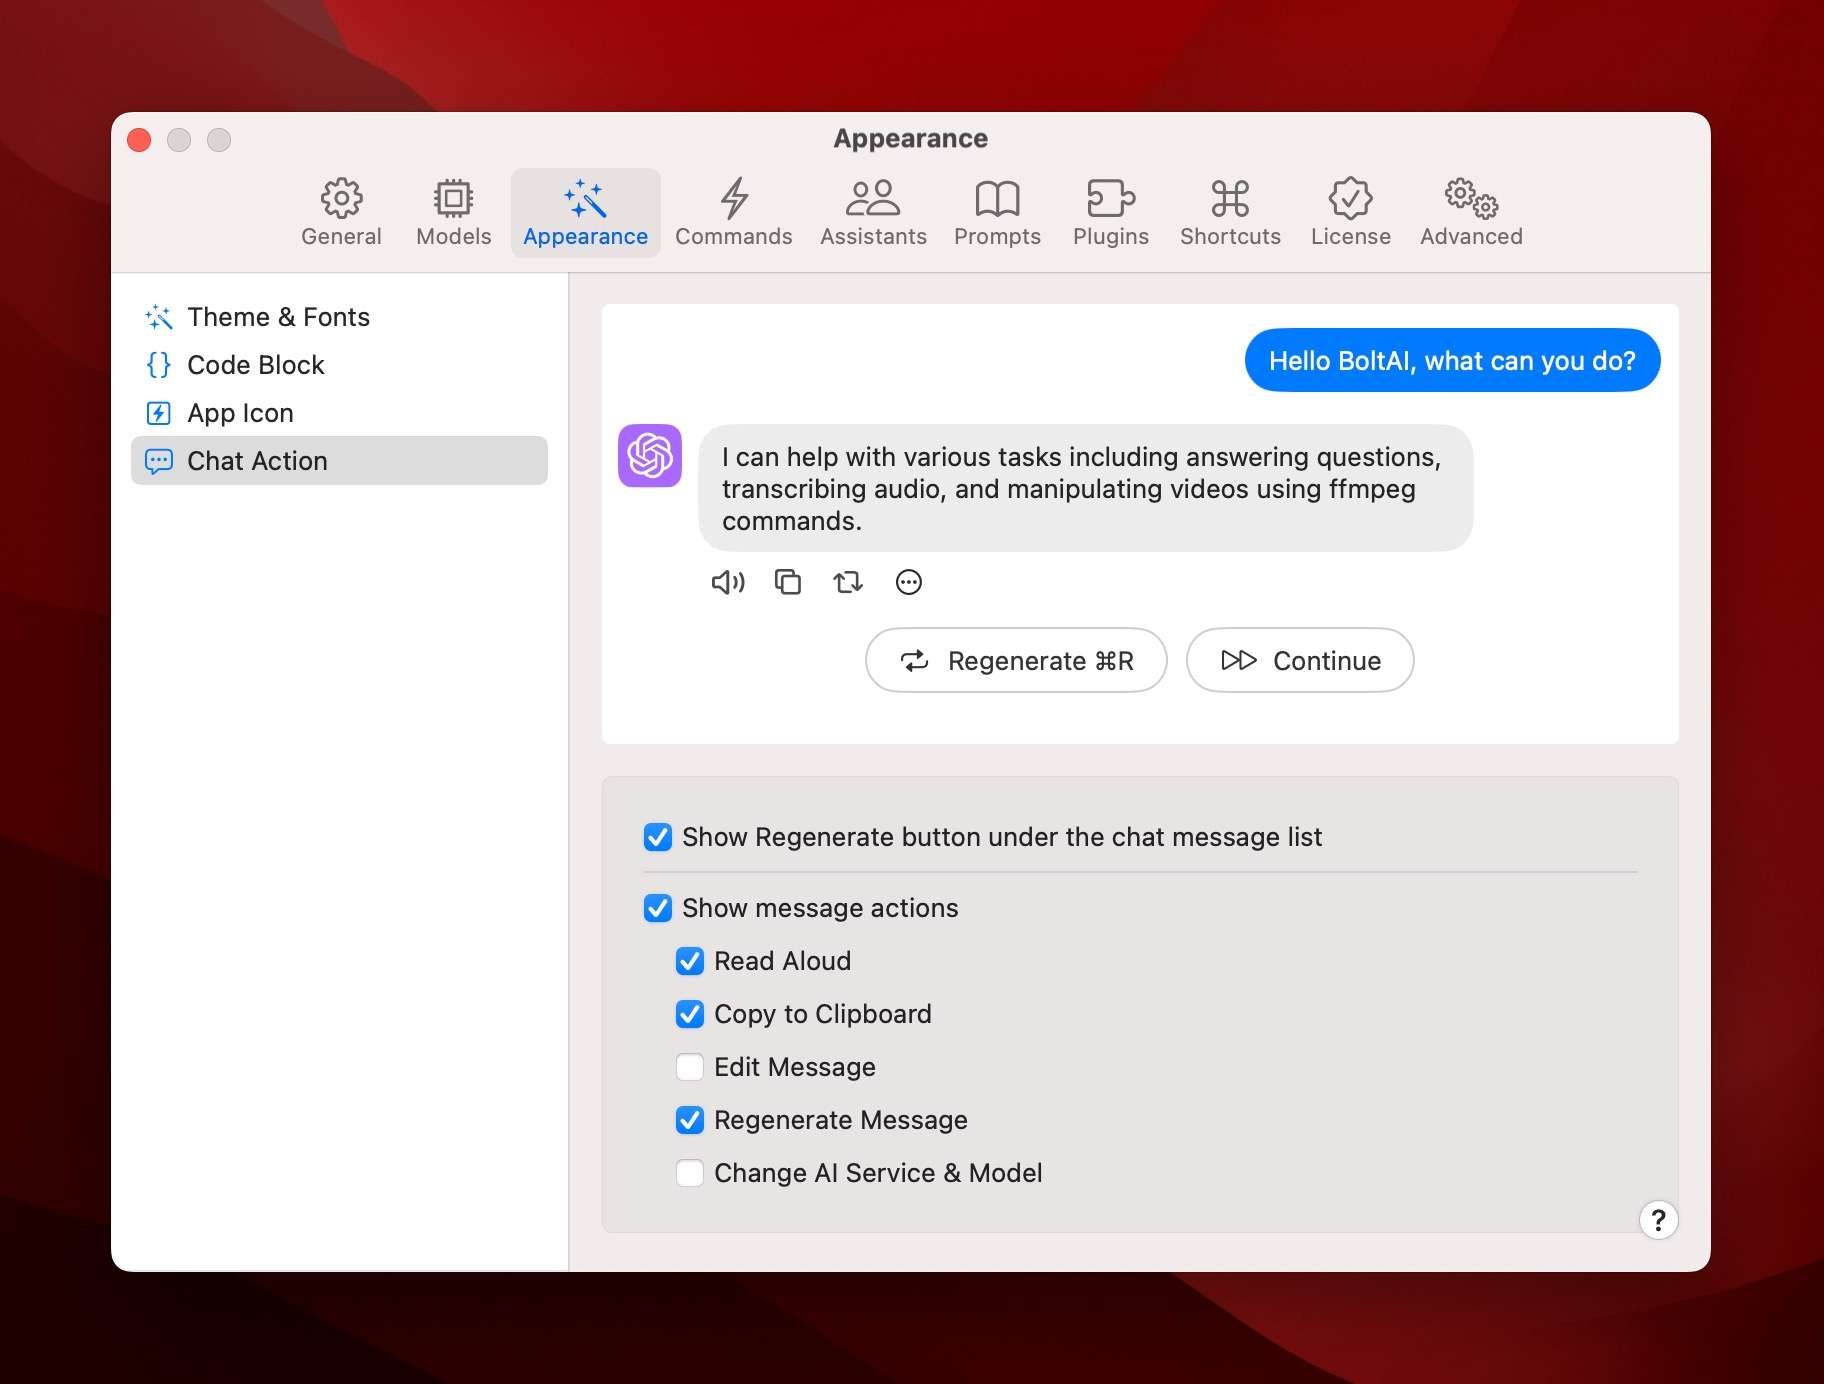Select Theme & Fonts in the sidebar
Image resolution: width=1824 pixels, height=1384 pixels.
click(277, 316)
